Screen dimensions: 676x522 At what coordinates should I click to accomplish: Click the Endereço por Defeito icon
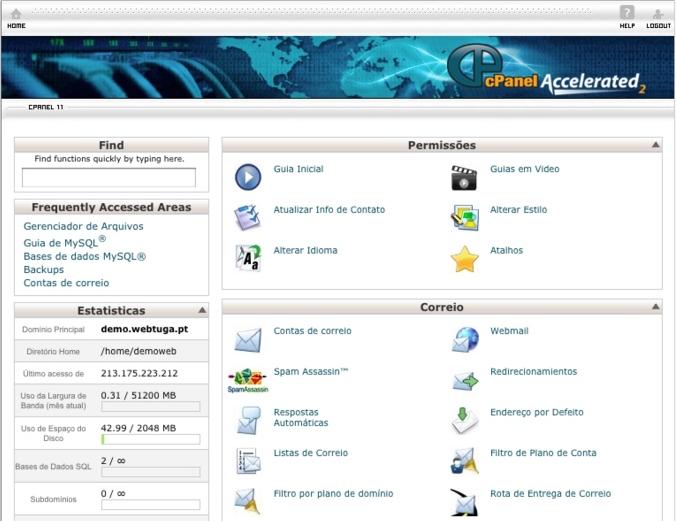click(x=464, y=420)
